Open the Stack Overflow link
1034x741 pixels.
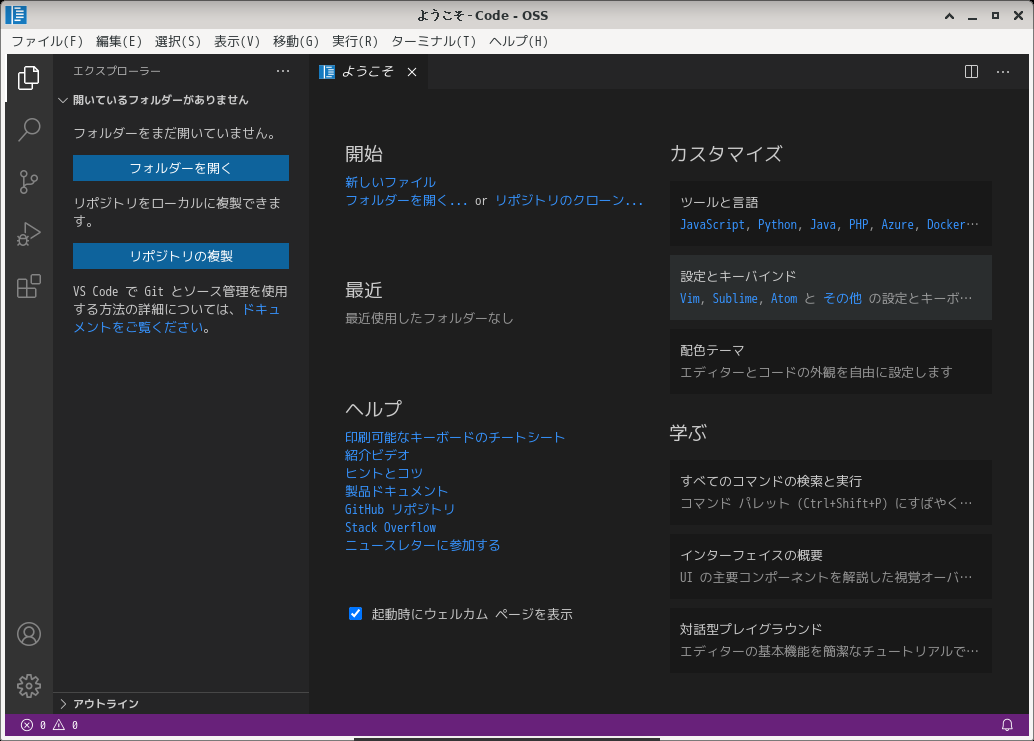[390, 527]
